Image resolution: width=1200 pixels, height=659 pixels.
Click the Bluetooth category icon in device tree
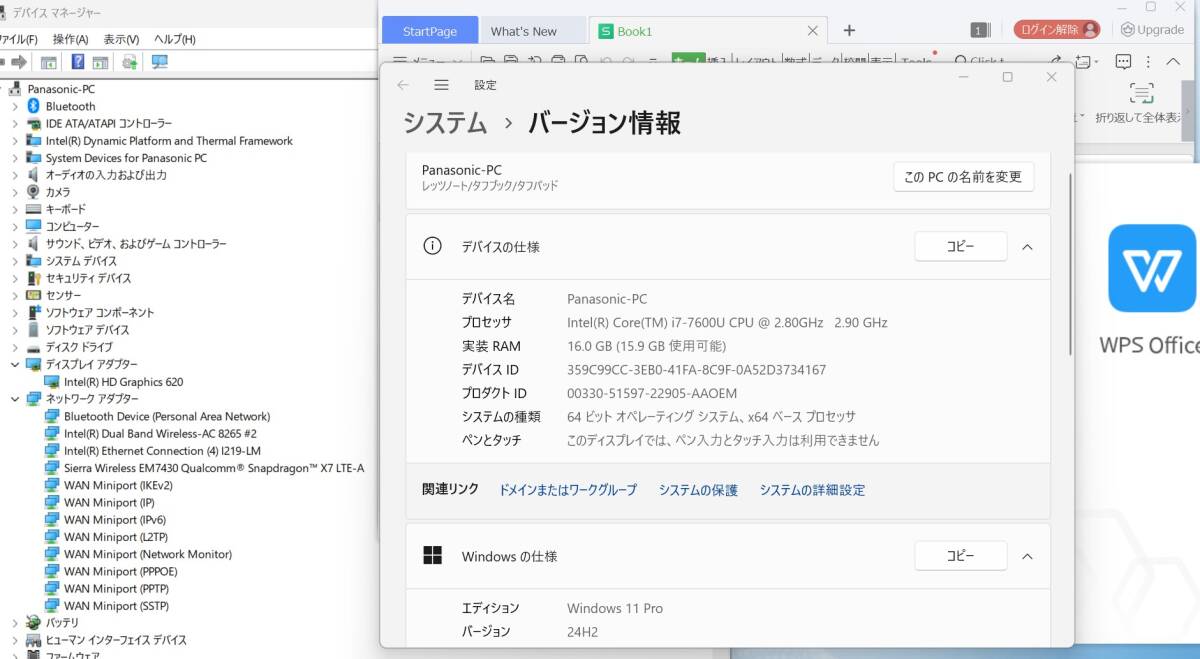pyautogui.click(x=33, y=106)
